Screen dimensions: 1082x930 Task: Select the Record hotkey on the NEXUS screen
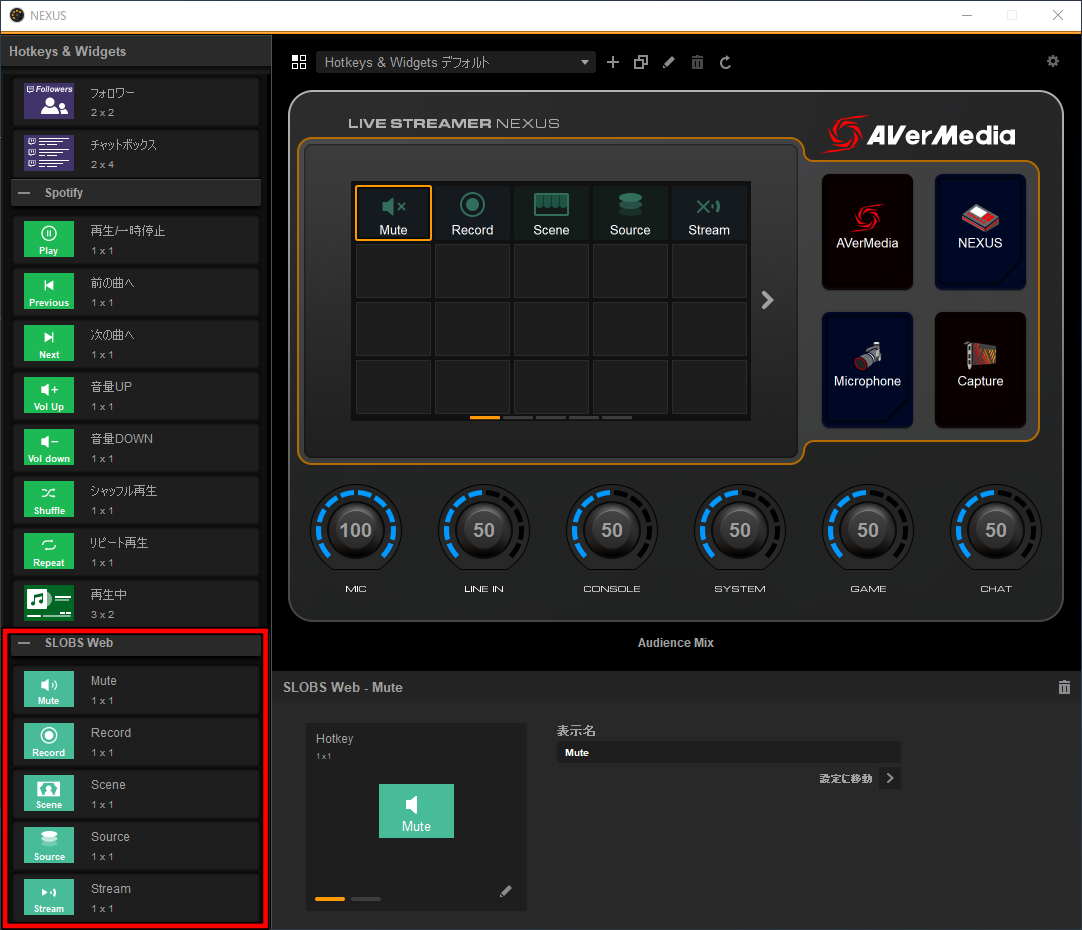473,212
